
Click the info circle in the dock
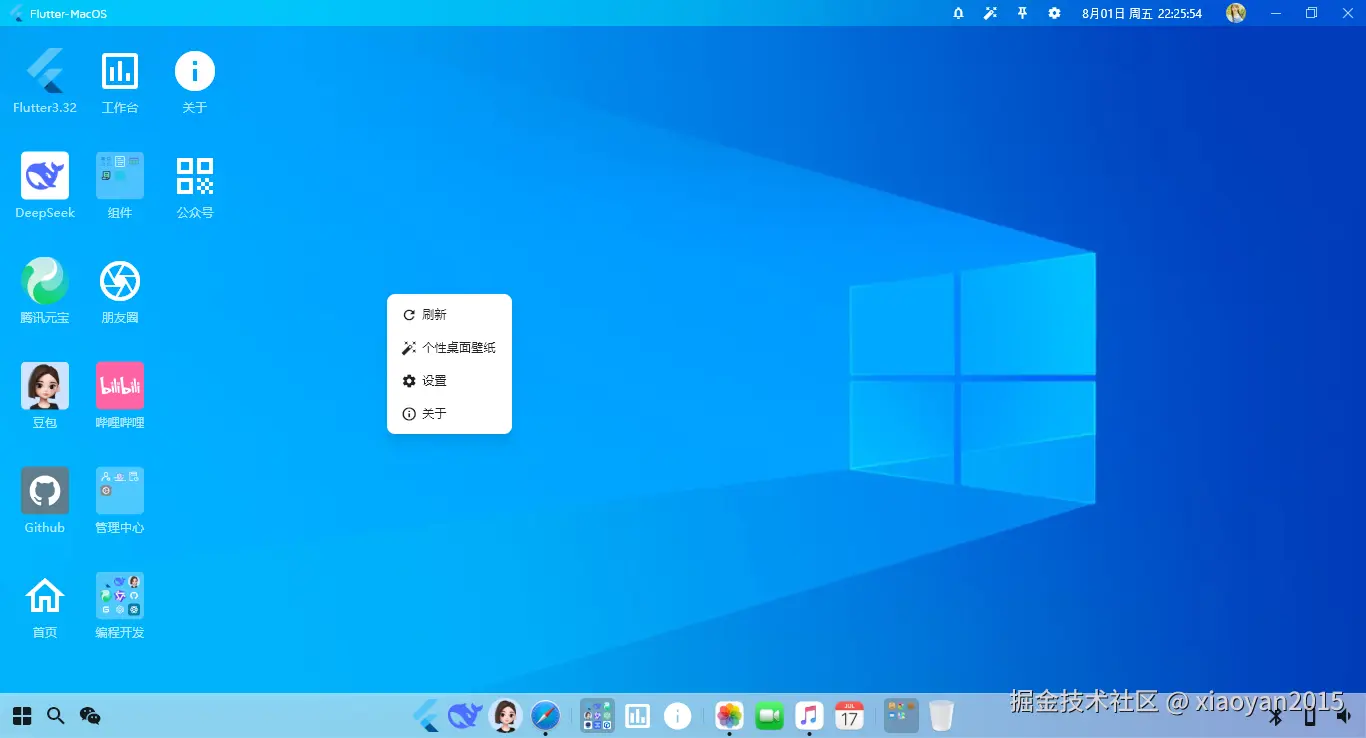tap(678, 715)
